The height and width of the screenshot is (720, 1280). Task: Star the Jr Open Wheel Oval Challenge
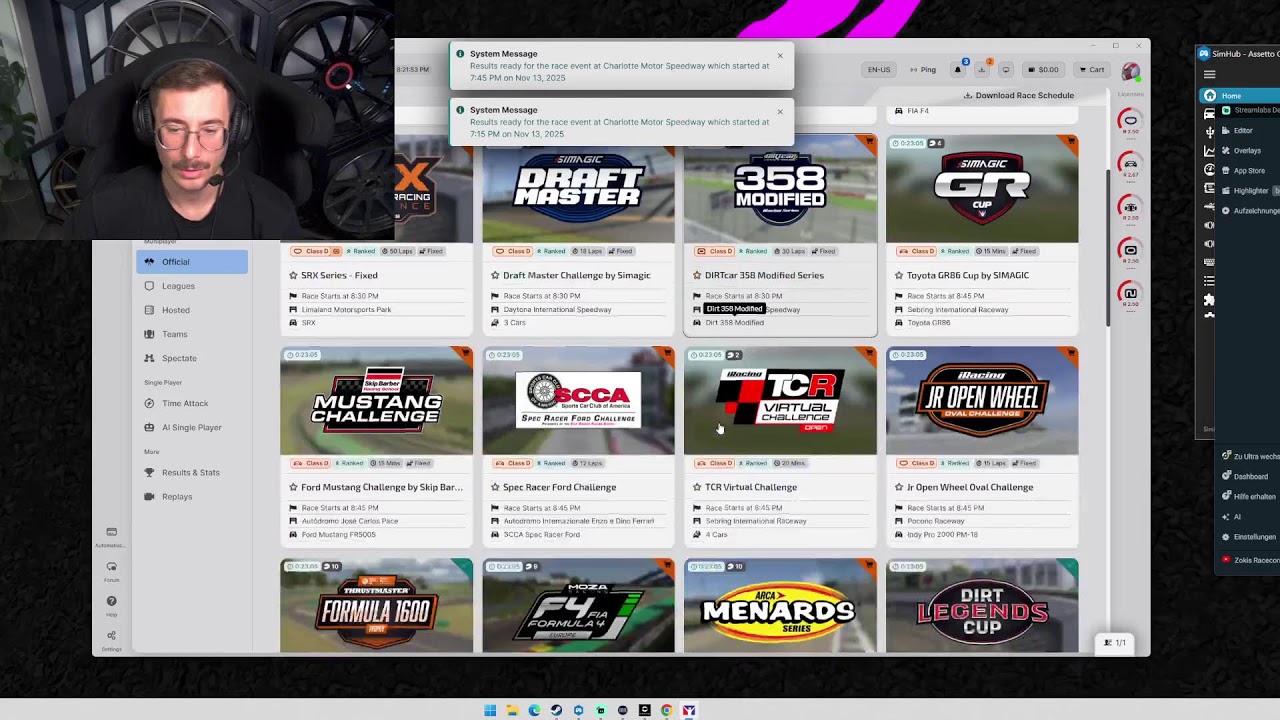(x=899, y=487)
